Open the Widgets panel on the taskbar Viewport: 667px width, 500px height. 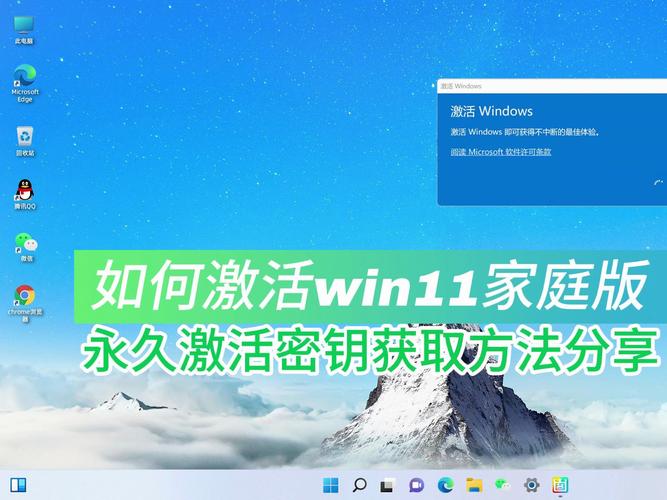[x=18, y=485]
